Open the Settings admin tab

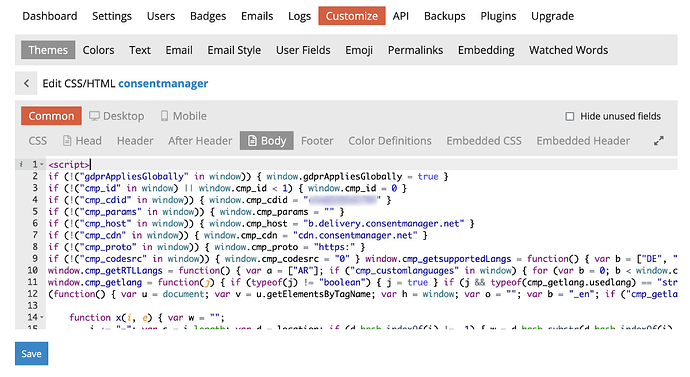coord(112,16)
